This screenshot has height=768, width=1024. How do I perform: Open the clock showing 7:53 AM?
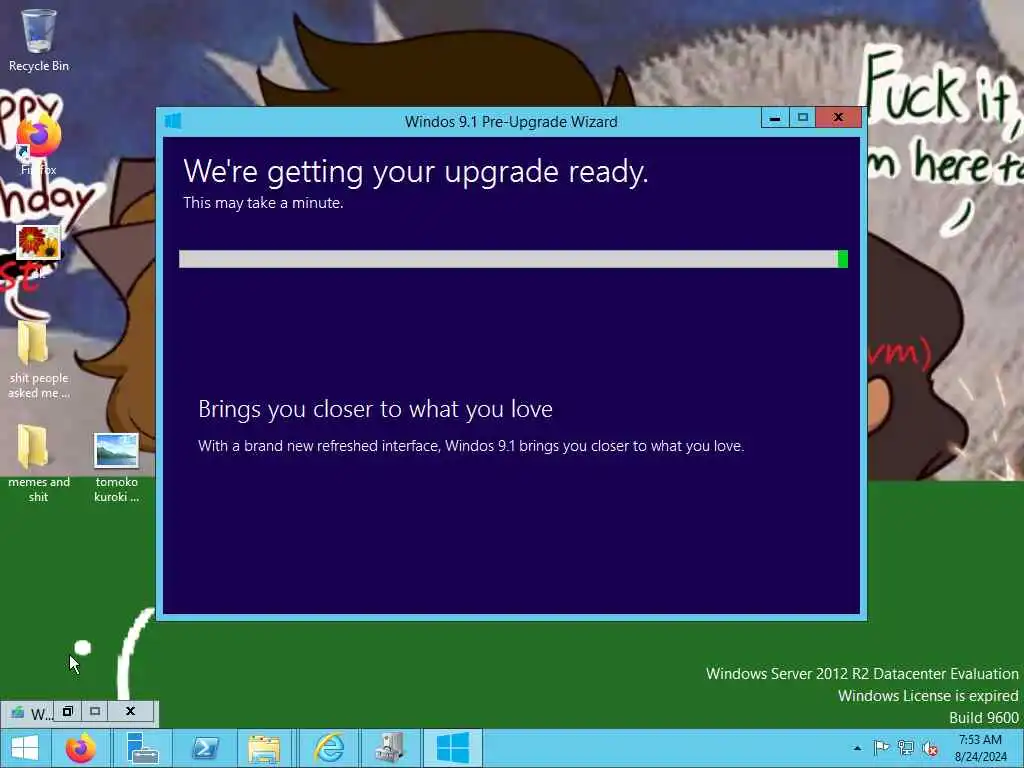(x=980, y=748)
